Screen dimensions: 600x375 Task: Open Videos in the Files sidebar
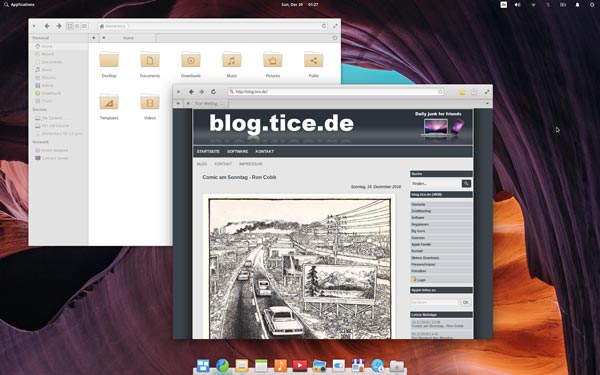(59, 85)
